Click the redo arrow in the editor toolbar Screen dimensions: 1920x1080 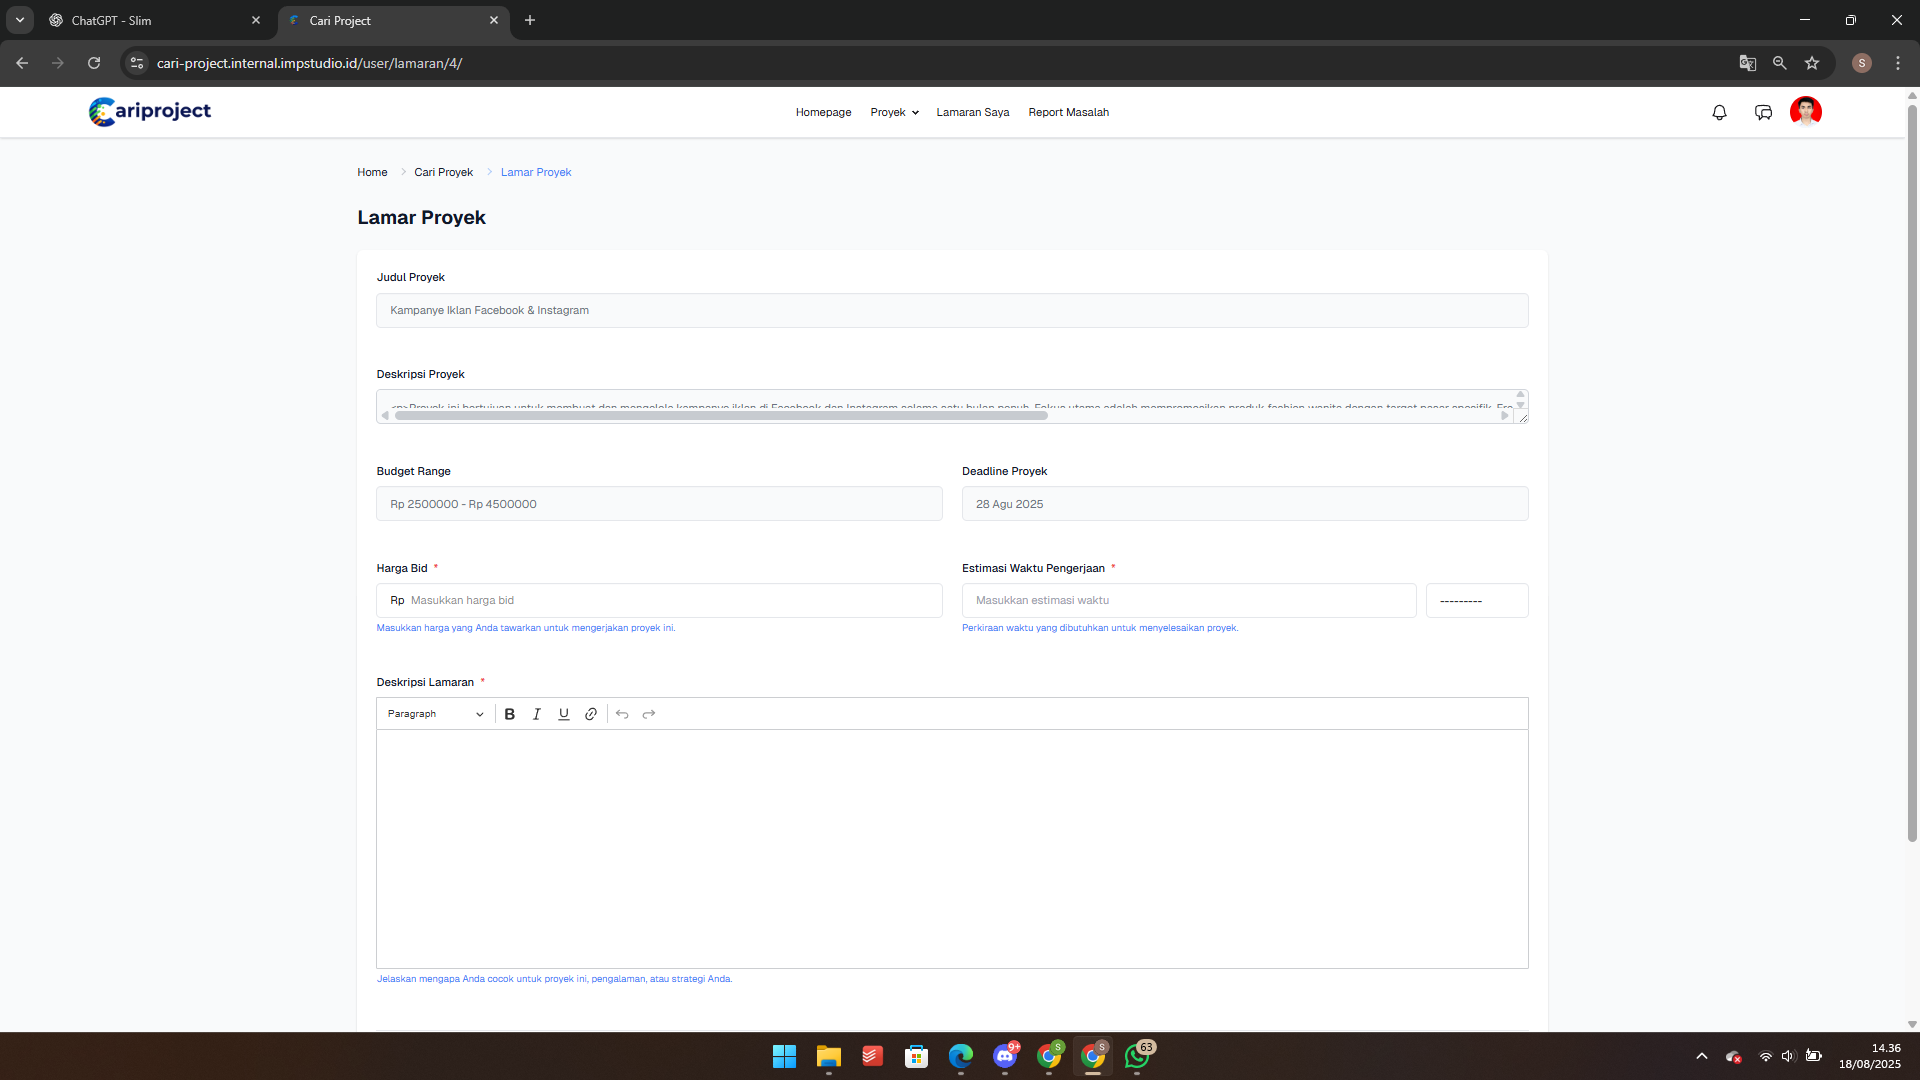[x=649, y=714]
